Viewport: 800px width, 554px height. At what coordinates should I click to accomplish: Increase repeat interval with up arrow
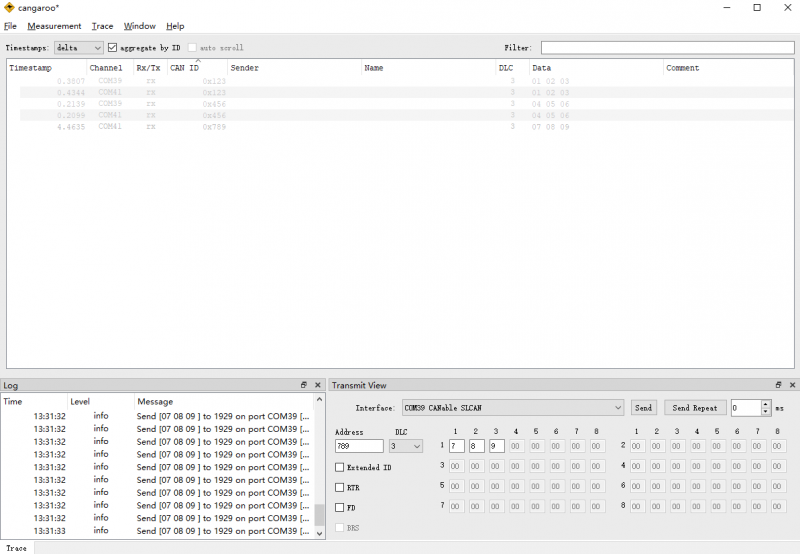[765, 404]
